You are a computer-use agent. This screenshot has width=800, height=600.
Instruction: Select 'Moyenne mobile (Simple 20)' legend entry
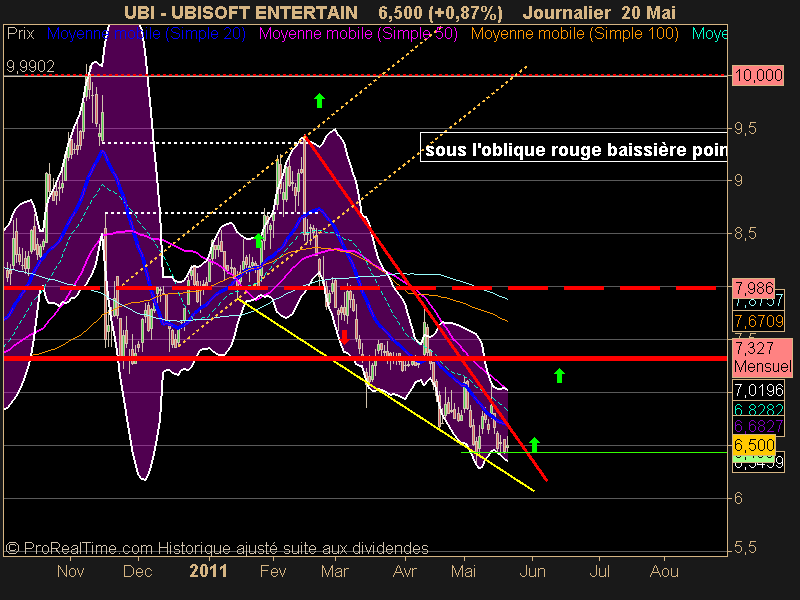[146, 34]
